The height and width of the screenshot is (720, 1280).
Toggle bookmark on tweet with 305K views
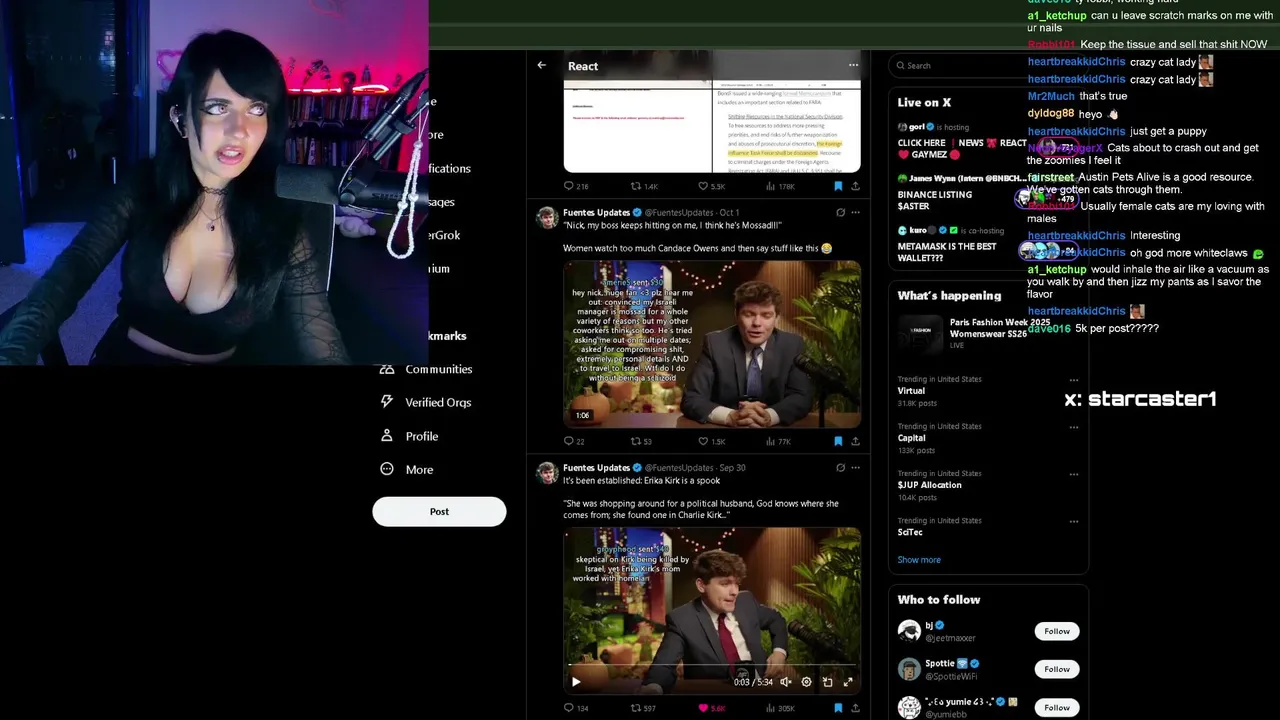838,708
